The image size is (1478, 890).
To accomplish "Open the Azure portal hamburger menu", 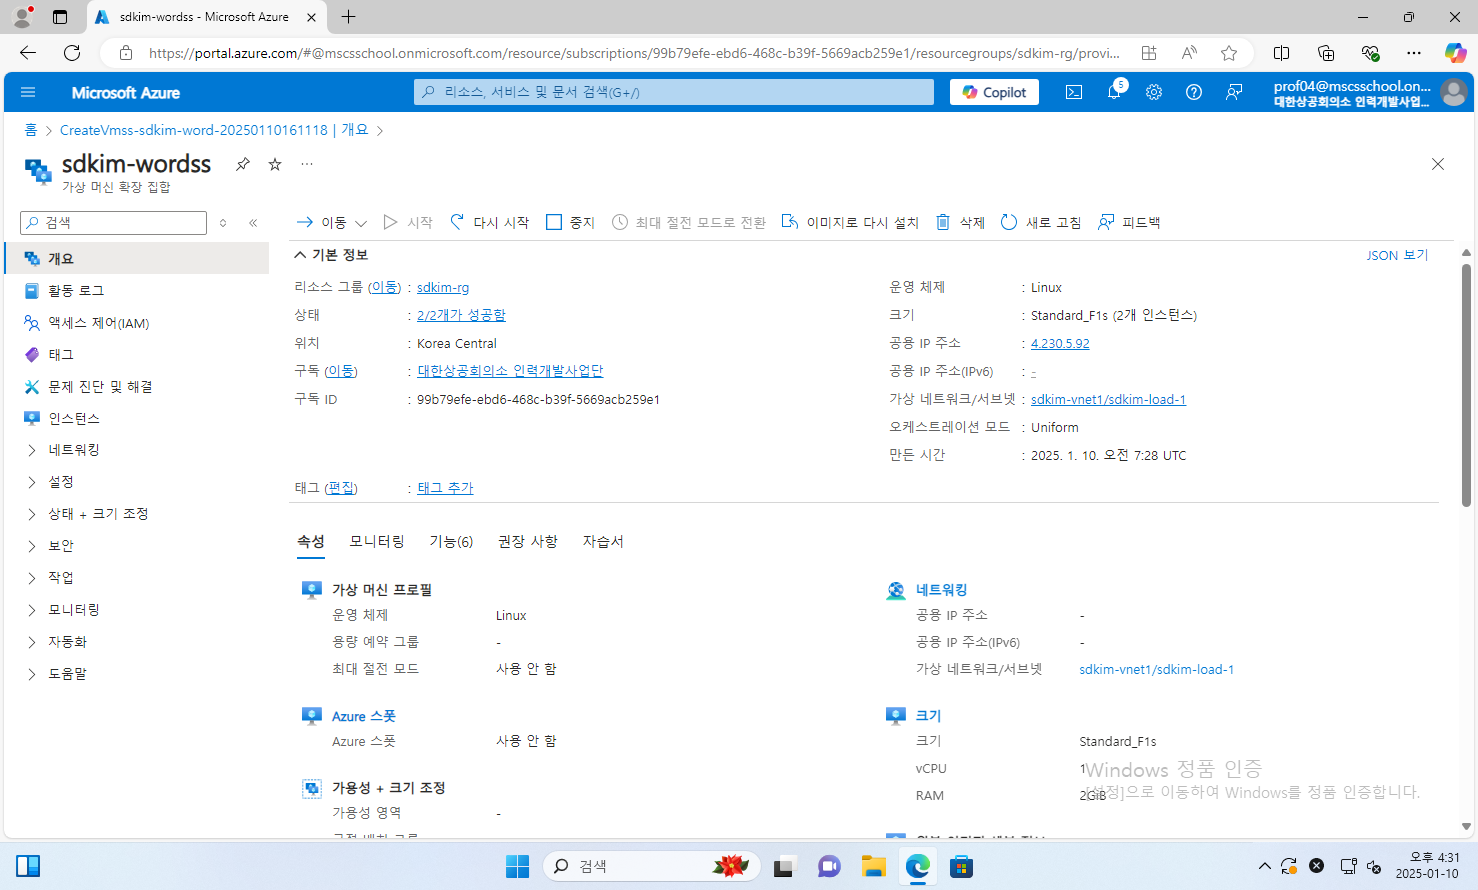I will click(x=28, y=92).
